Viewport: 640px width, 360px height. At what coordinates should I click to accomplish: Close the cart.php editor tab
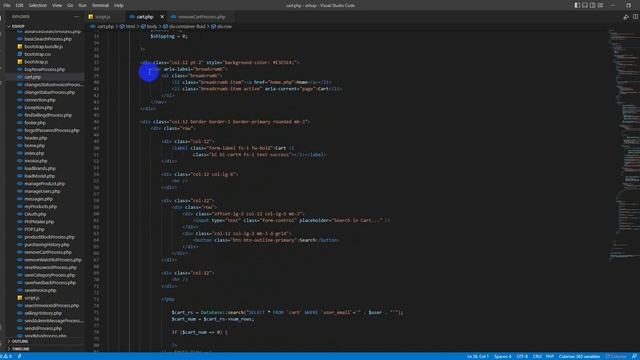pyautogui.click(x=162, y=17)
